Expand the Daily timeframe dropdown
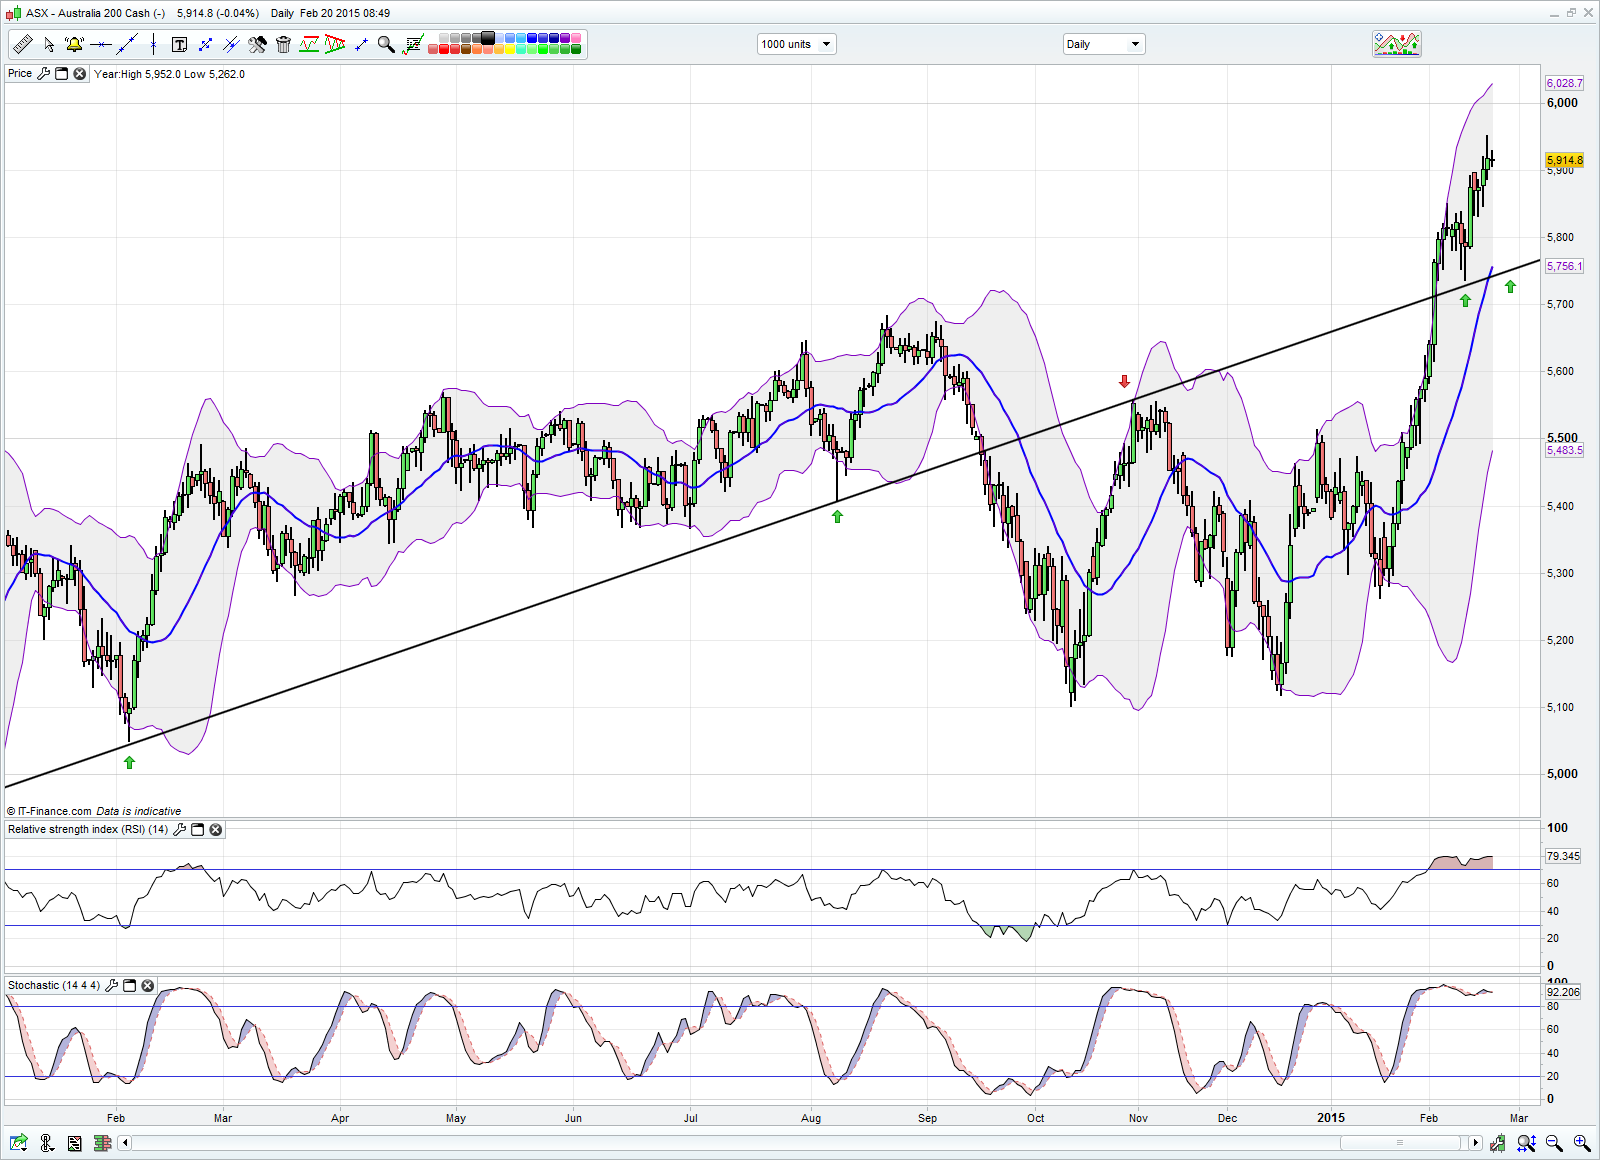Viewport: 1600px width, 1160px height. 1103,44
